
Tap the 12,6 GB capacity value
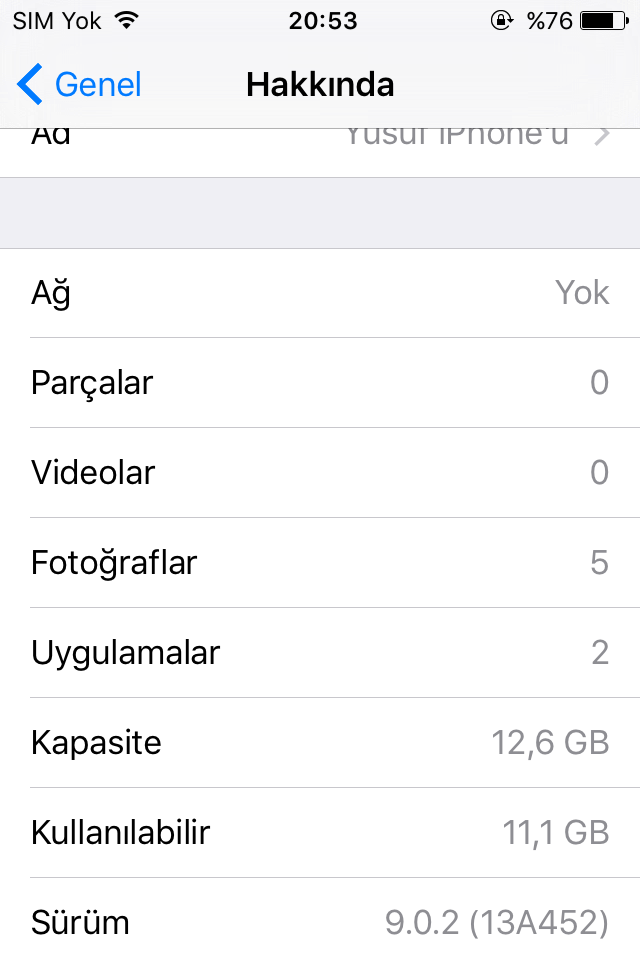coord(550,743)
